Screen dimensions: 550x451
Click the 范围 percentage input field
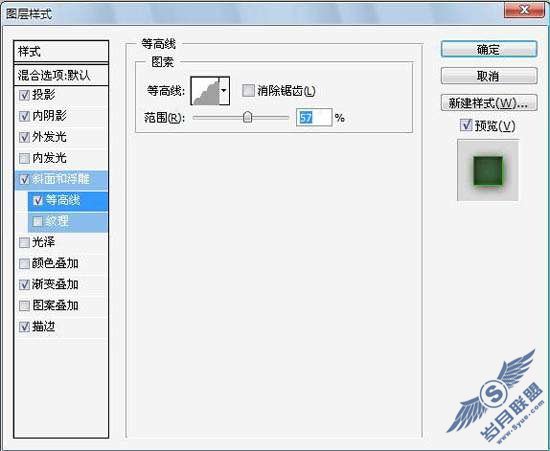(314, 117)
